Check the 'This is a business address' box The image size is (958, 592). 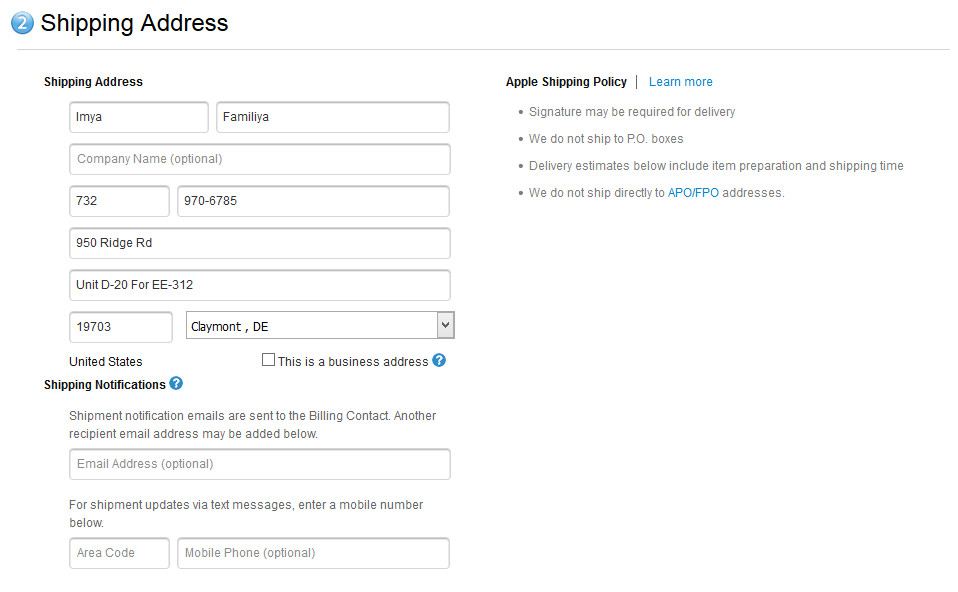pos(268,360)
